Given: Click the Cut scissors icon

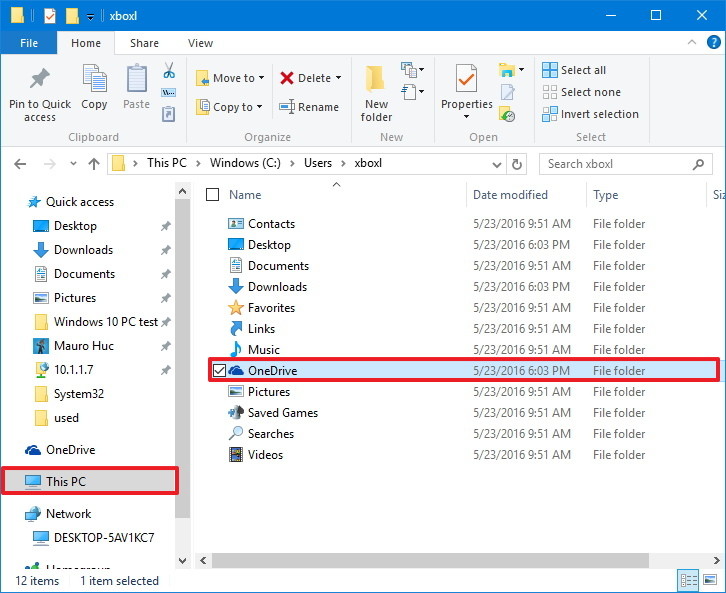Looking at the screenshot, I should [x=169, y=71].
